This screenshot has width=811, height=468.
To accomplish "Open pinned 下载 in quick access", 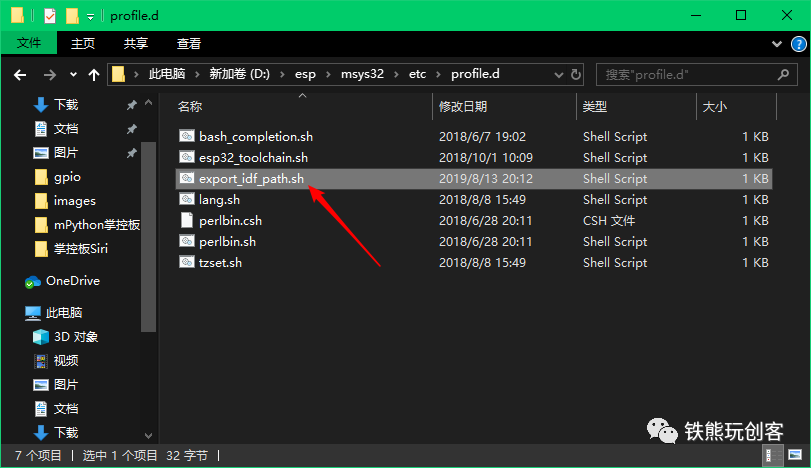I will click(66, 105).
